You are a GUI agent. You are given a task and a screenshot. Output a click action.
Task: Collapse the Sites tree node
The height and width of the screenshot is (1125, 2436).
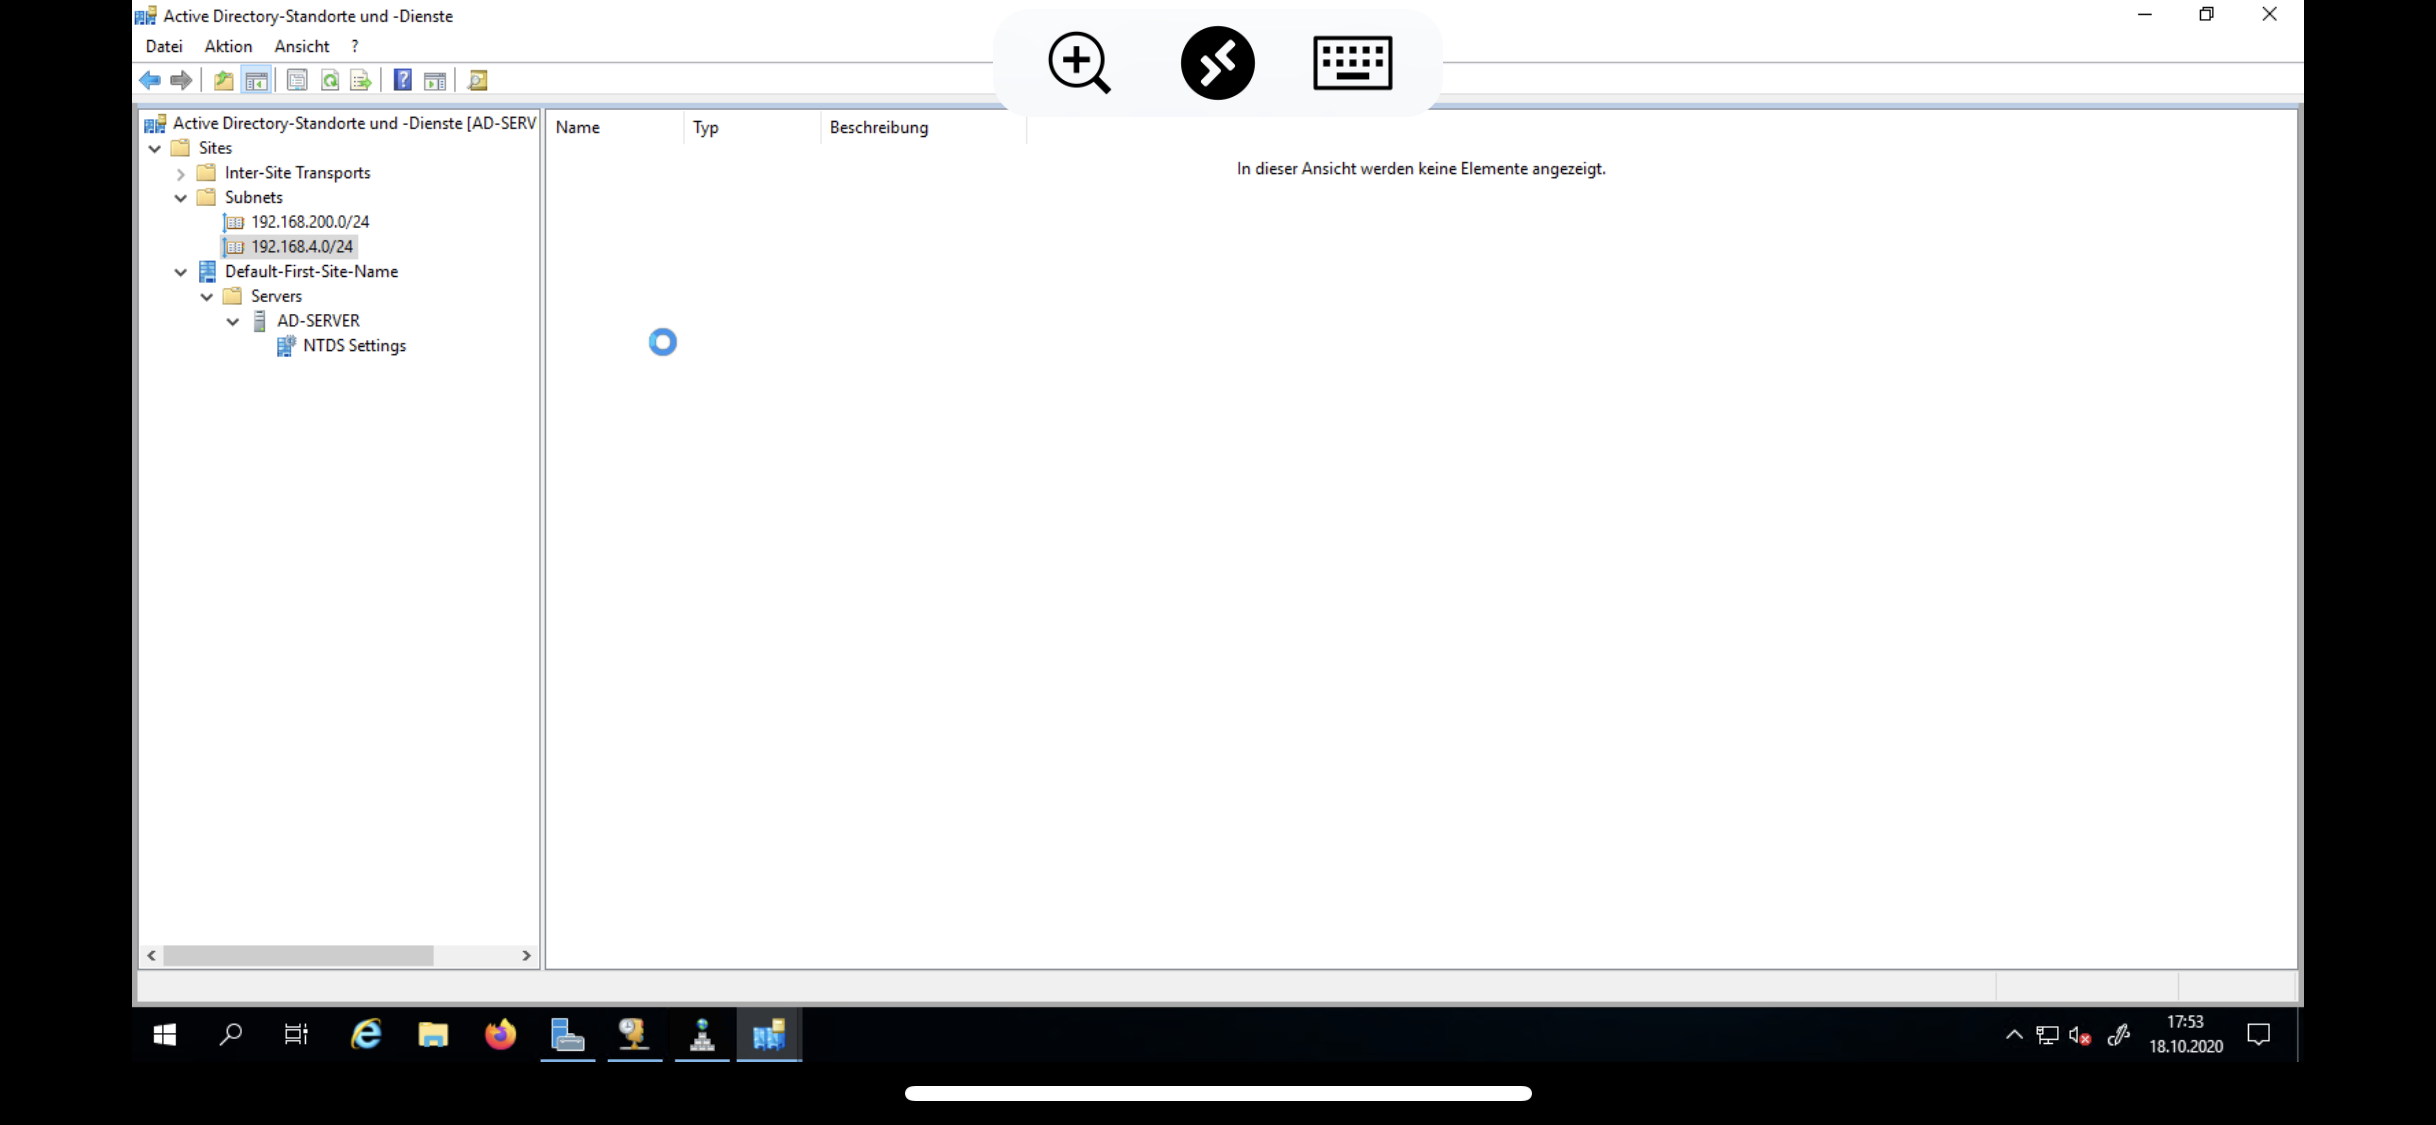point(155,148)
